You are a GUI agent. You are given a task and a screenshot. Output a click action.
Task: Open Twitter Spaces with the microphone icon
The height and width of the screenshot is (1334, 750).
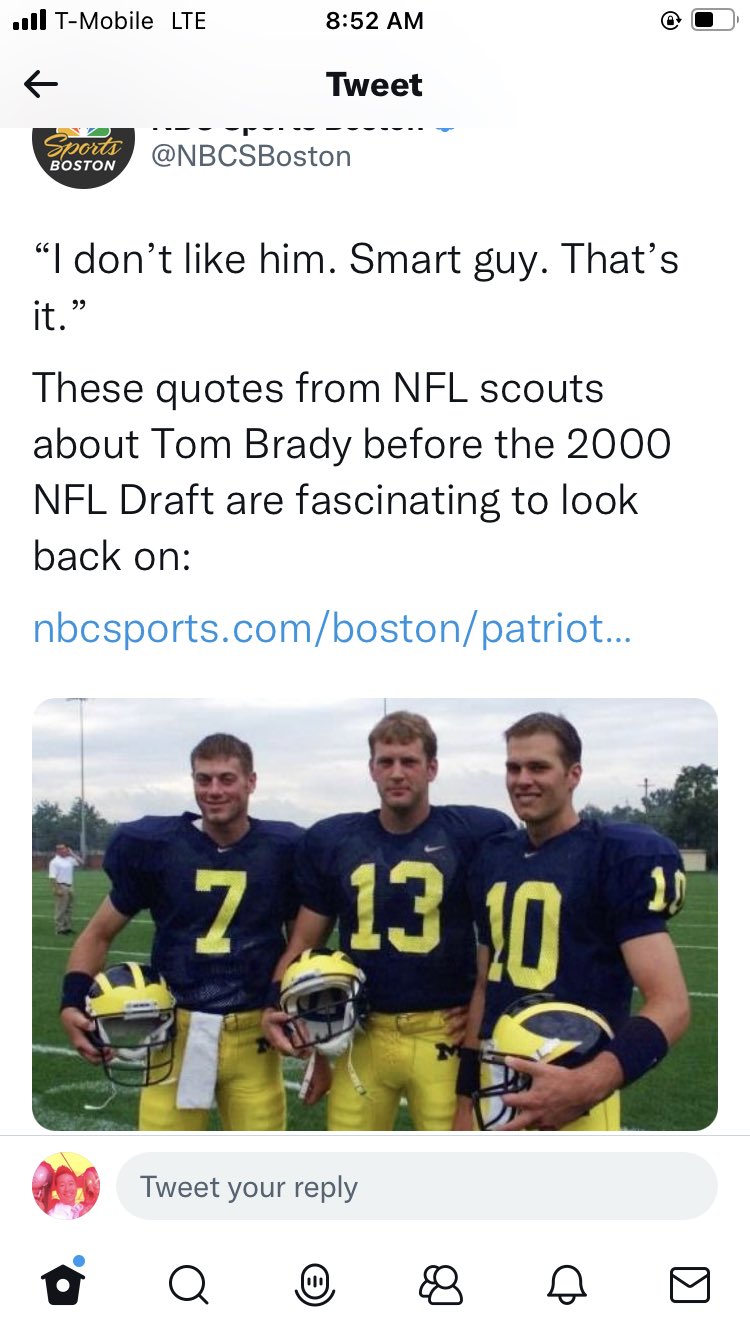[x=314, y=1288]
